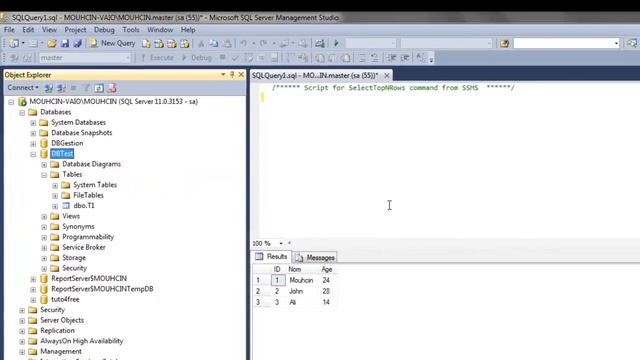Viewport: 640px width, 360px height.
Task: Open the Window menu
Action: tap(160, 30)
